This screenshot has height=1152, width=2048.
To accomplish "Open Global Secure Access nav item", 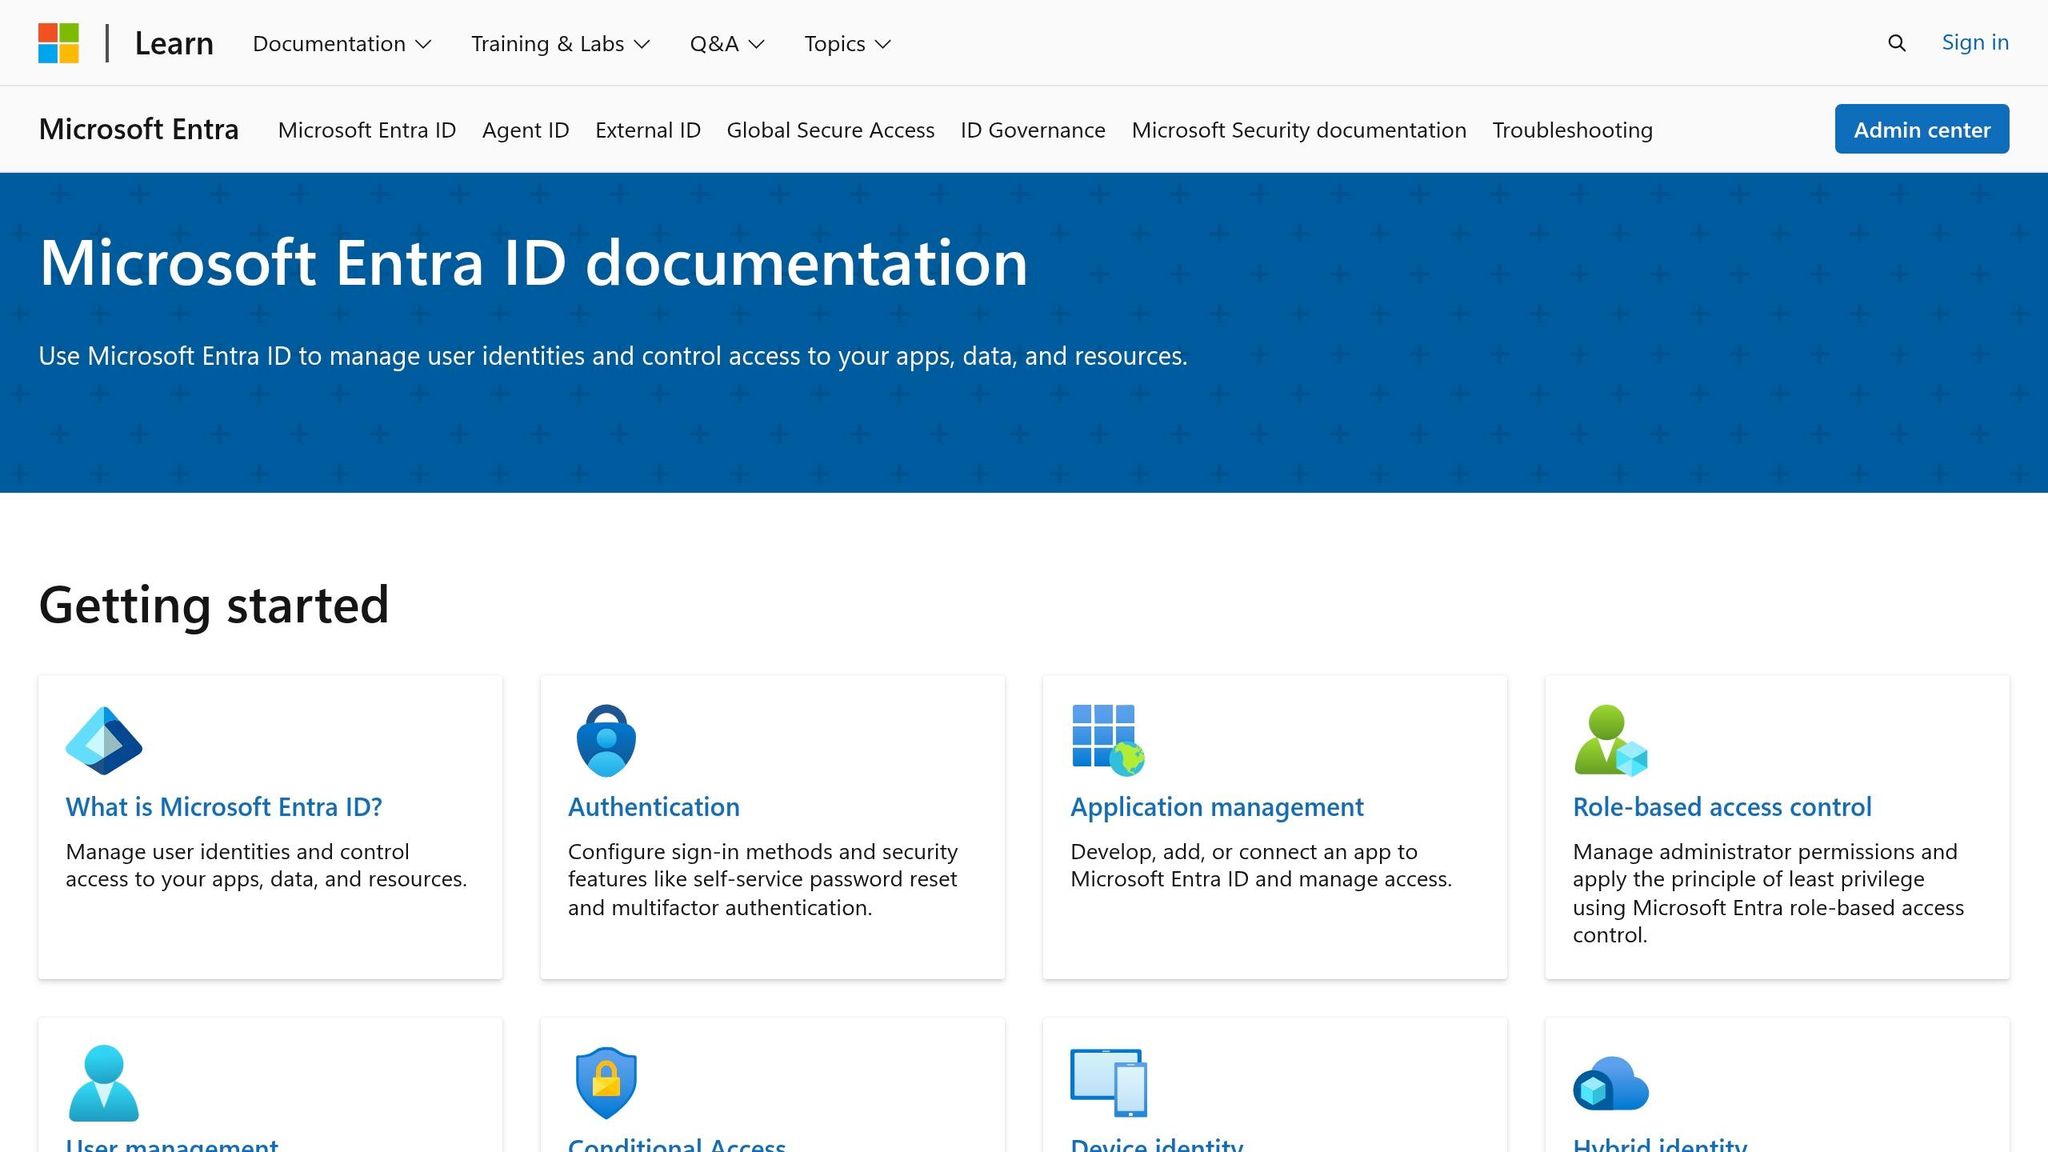I will pyautogui.click(x=830, y=130).
